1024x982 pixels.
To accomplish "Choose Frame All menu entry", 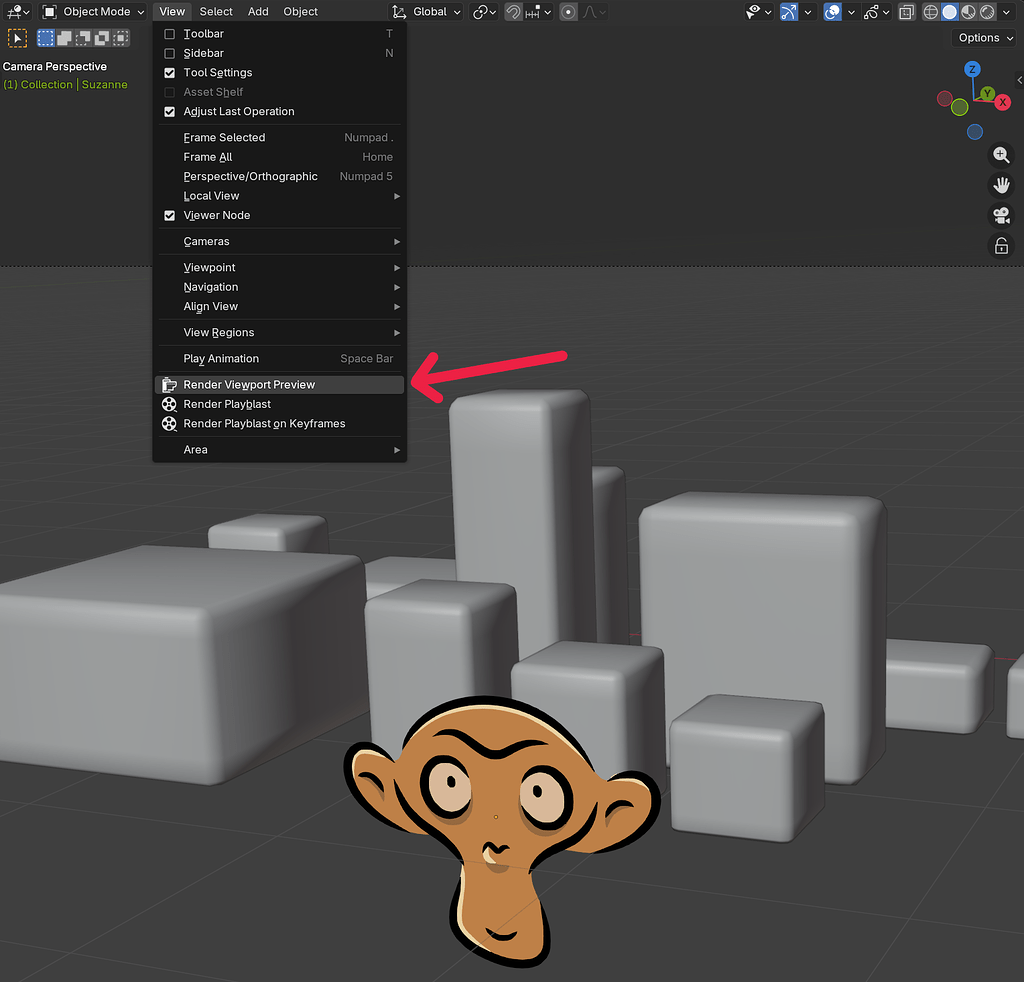I will pyautogui.click(x=280, y=157).
